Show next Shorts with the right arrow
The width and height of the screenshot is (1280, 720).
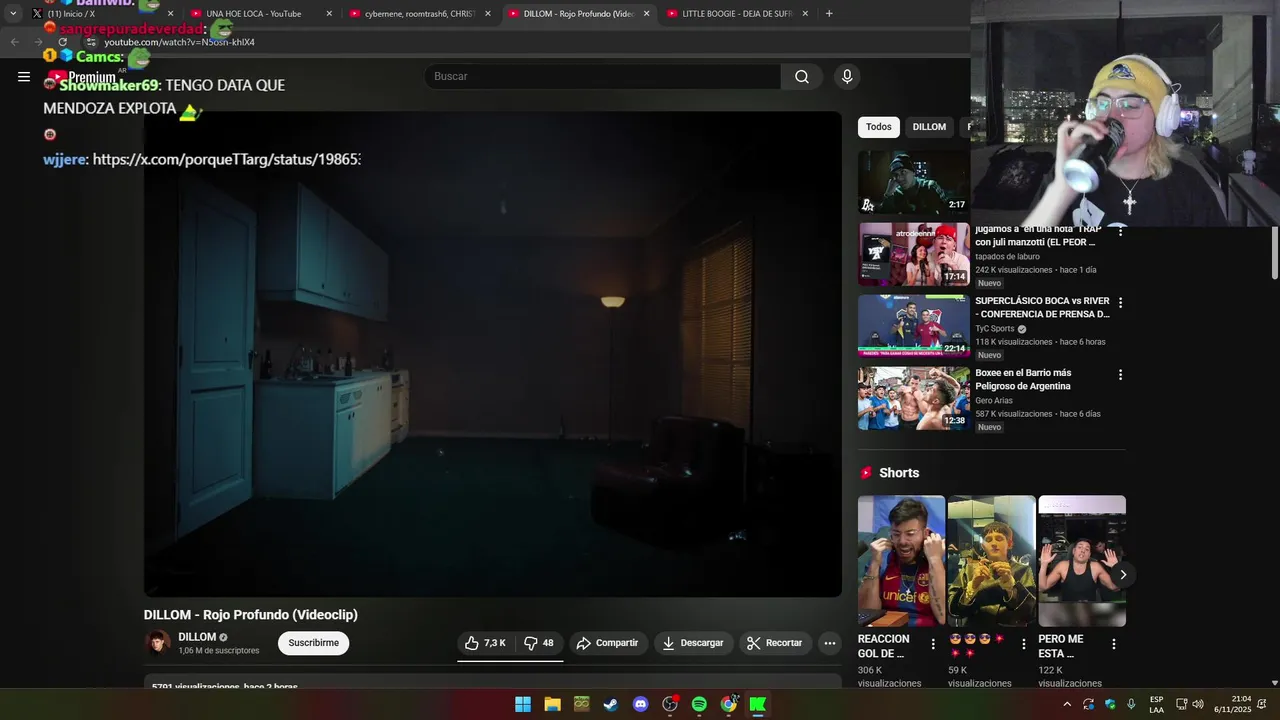click(1122, 574)
